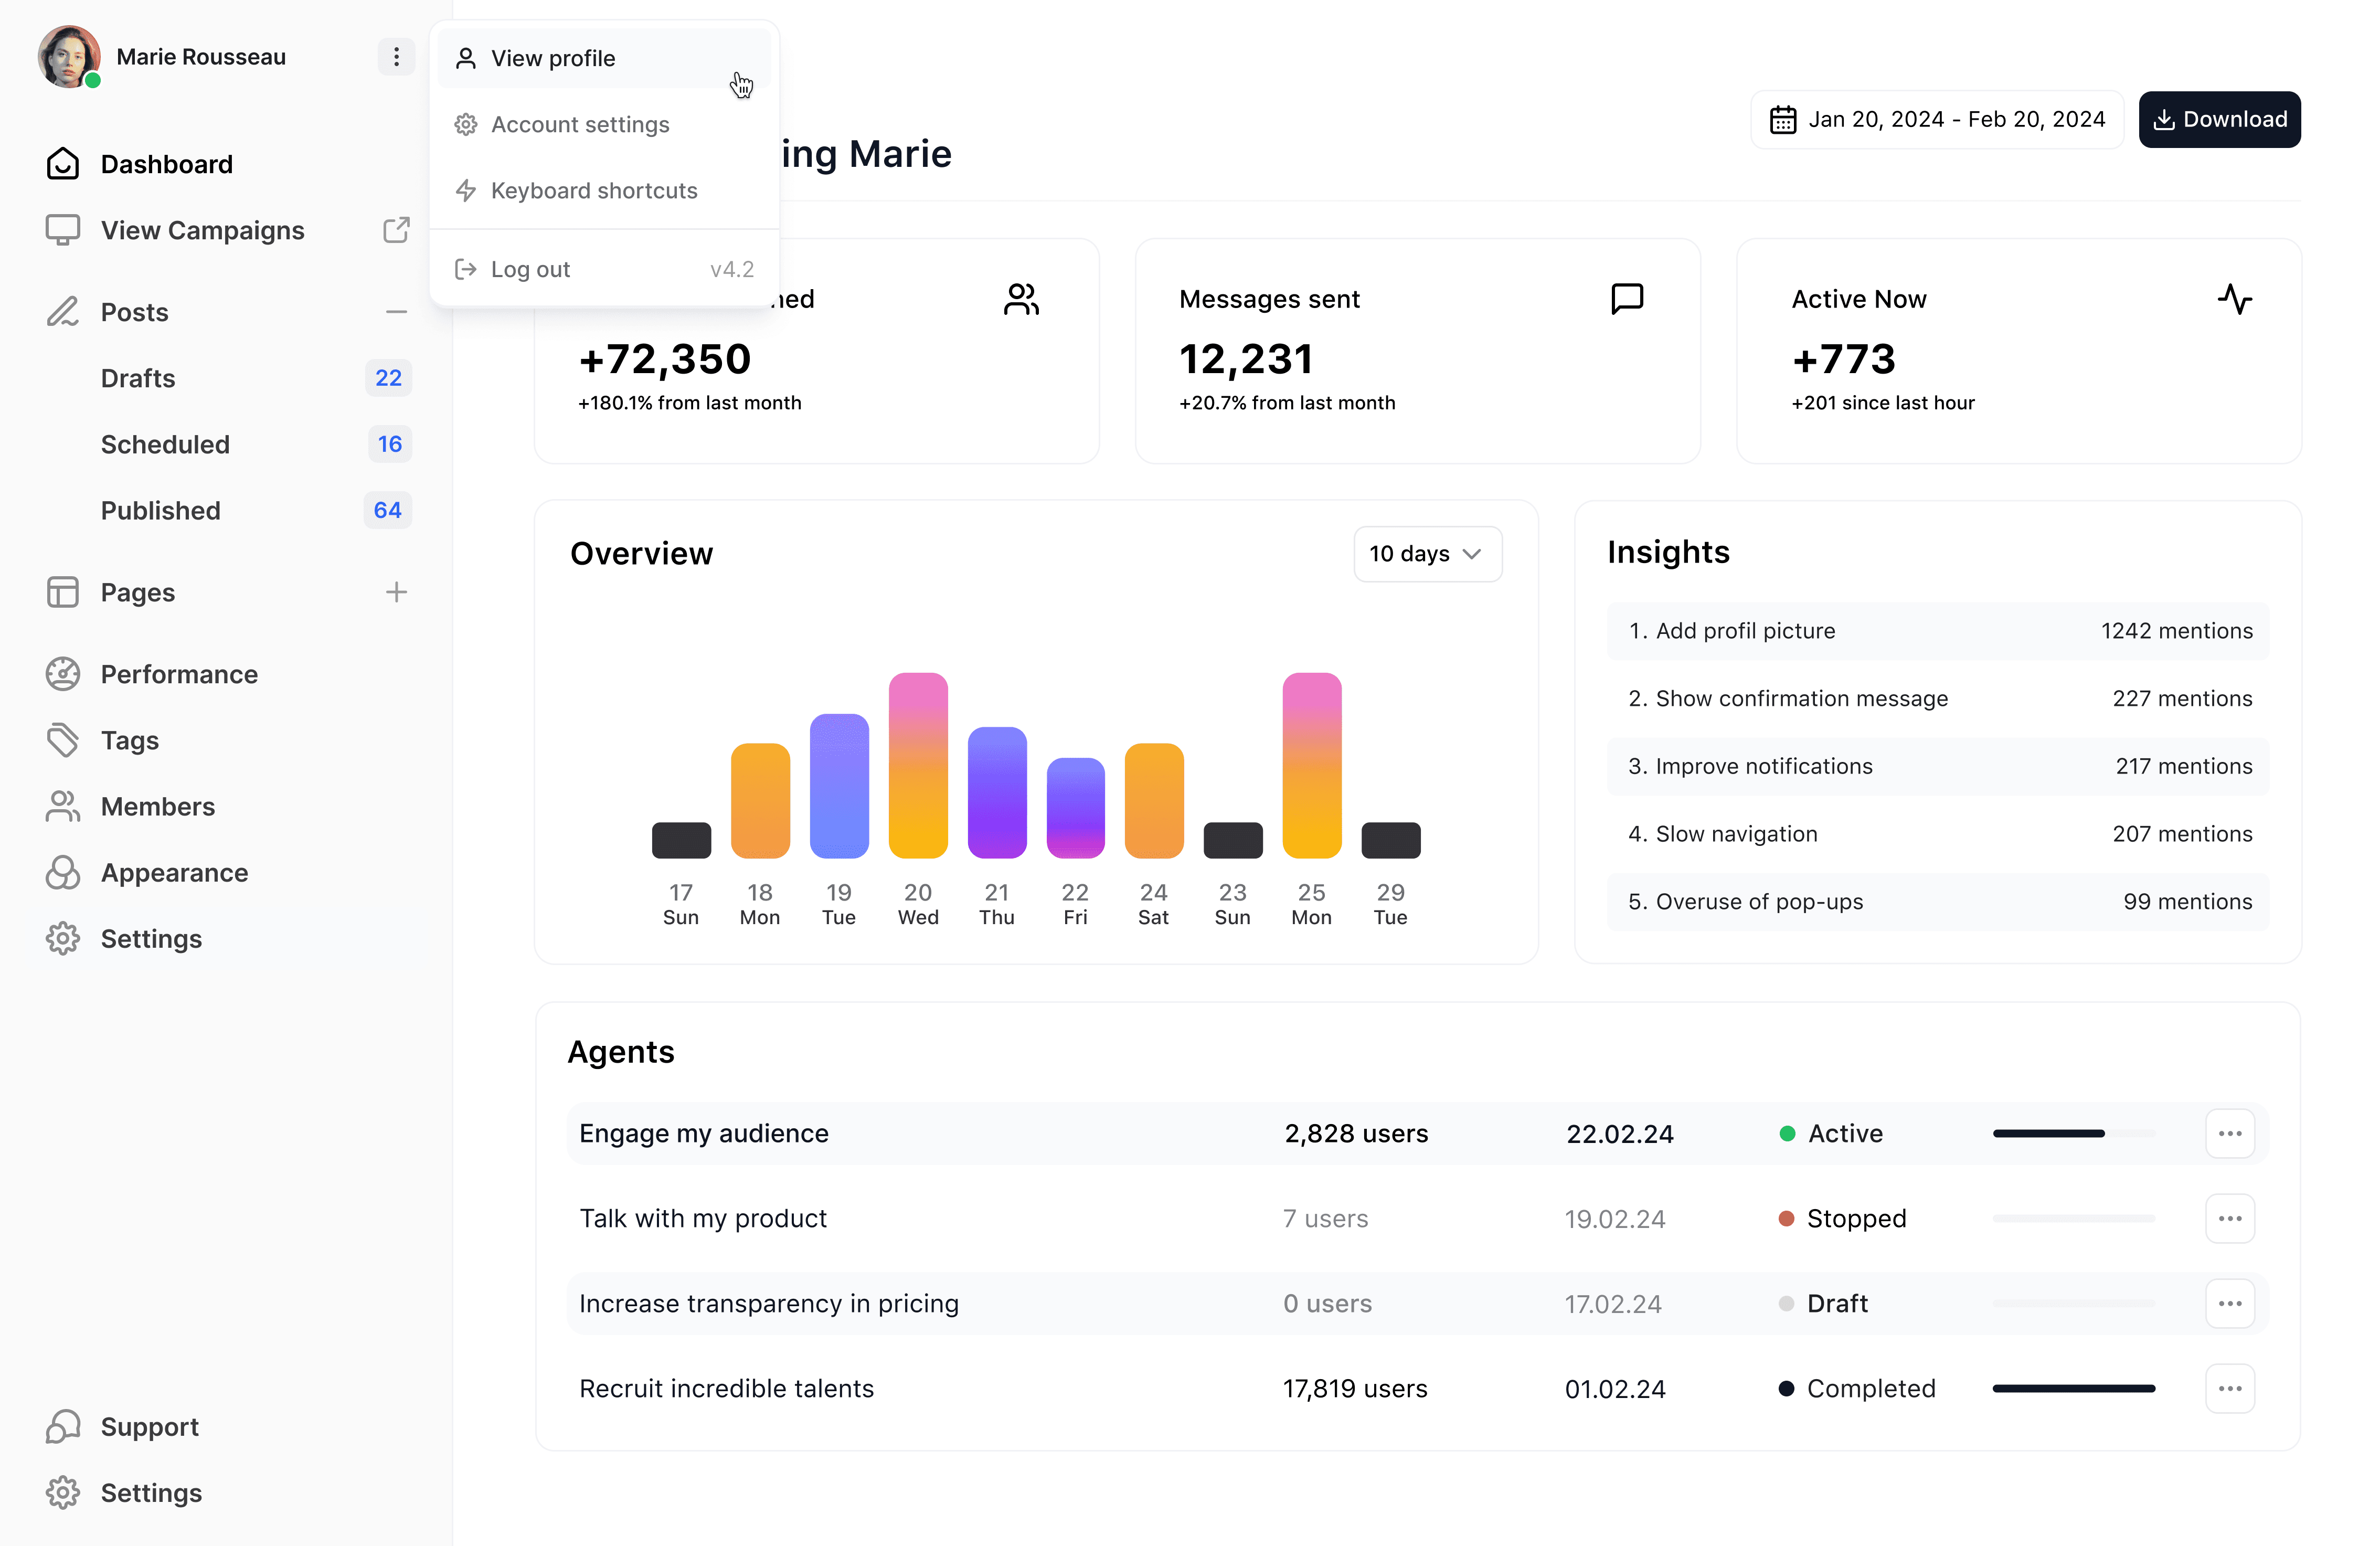
Task: Click the Engage my audience progress bar
Action: 2073,1133
